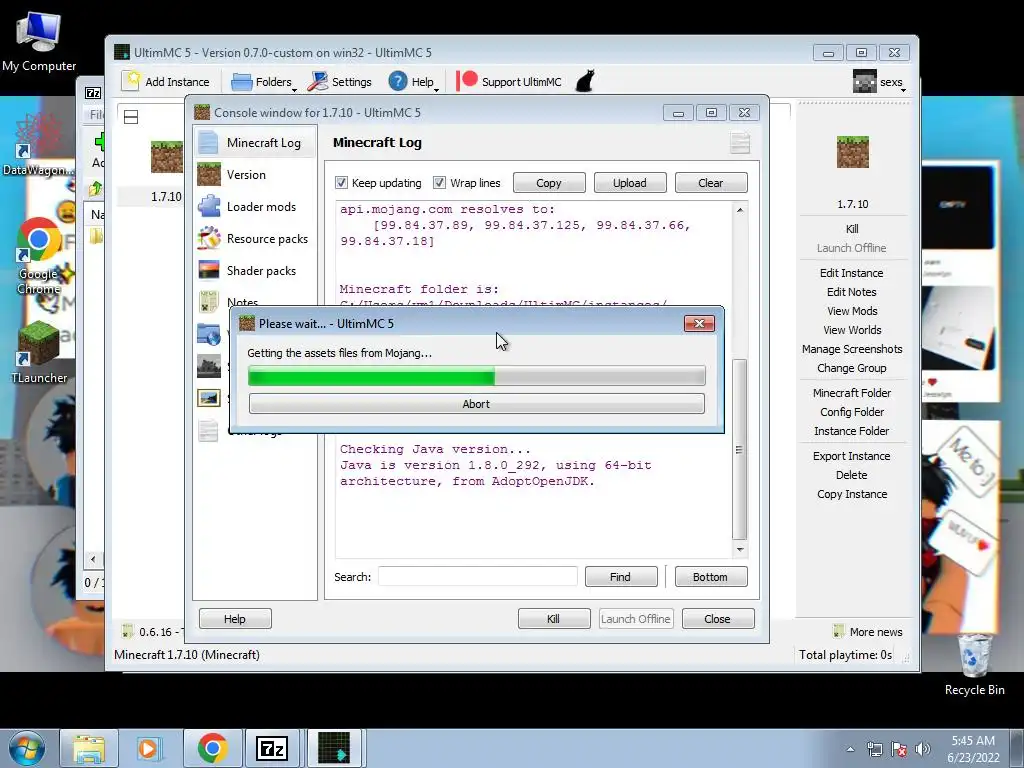Clear the Minecraft log
The height and width of the screenshot is (768, 1024).
[711, 183]
